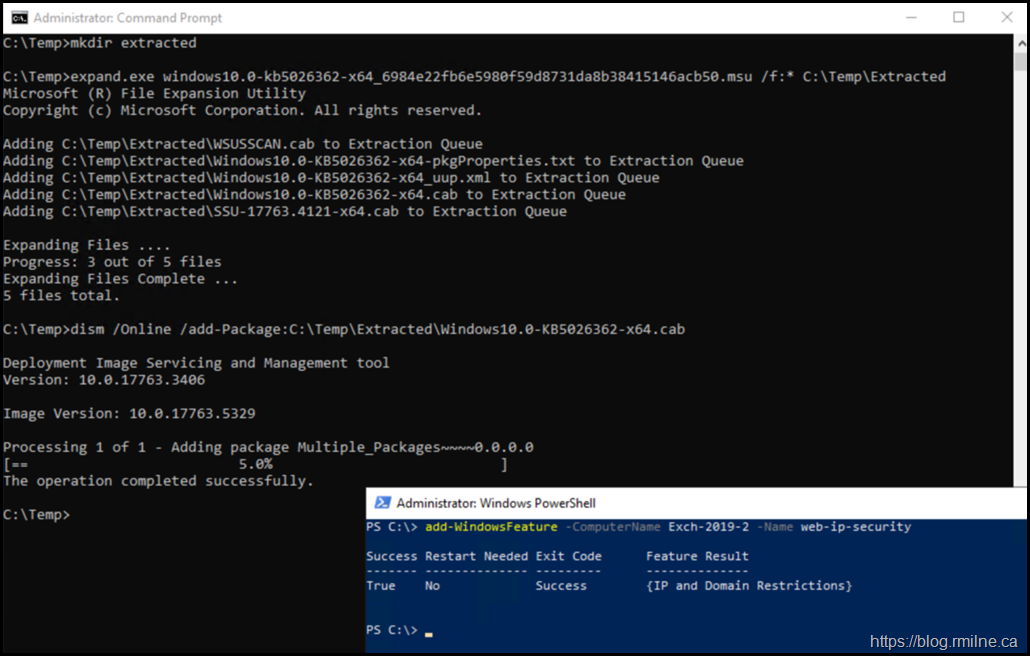Minimize the Command Prompt window

(x=912, y=17)
